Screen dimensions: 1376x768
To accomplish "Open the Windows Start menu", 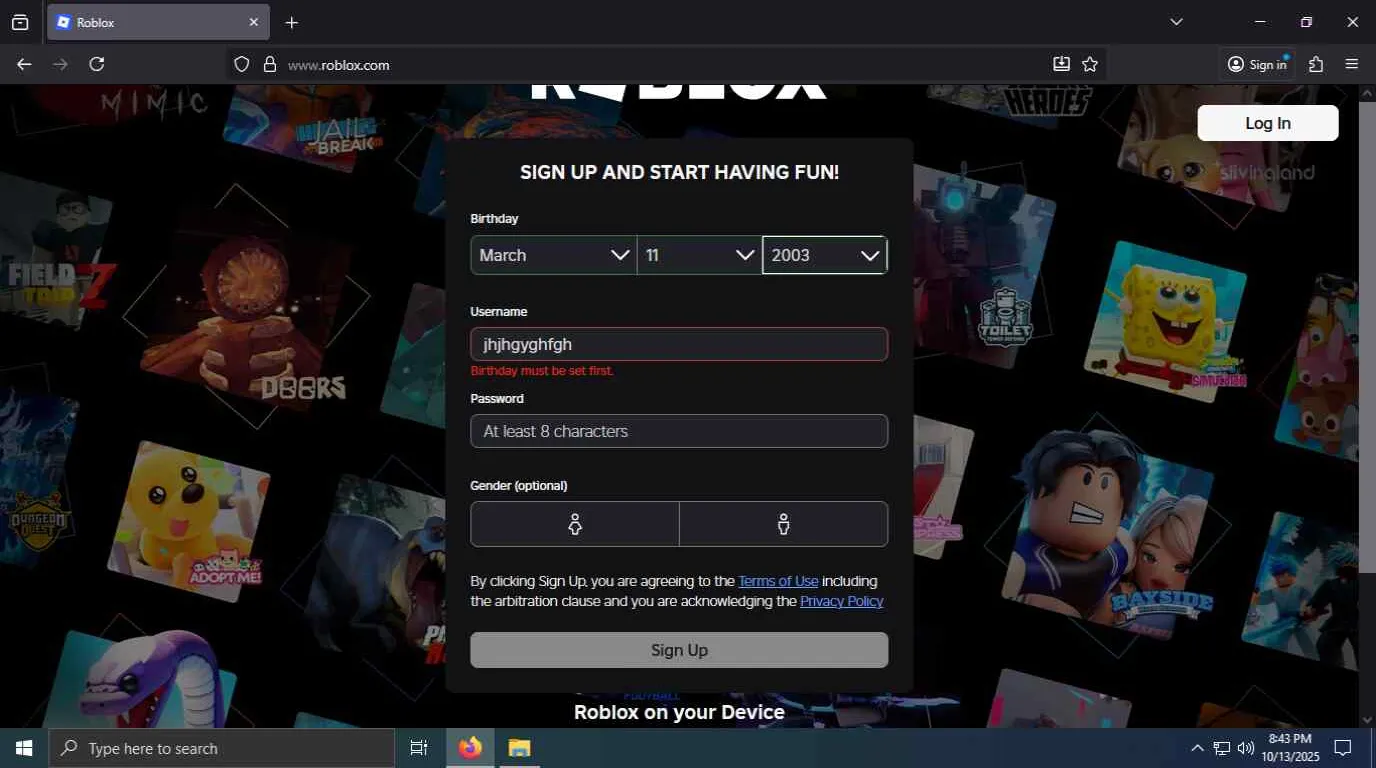I will click(24, 748).
